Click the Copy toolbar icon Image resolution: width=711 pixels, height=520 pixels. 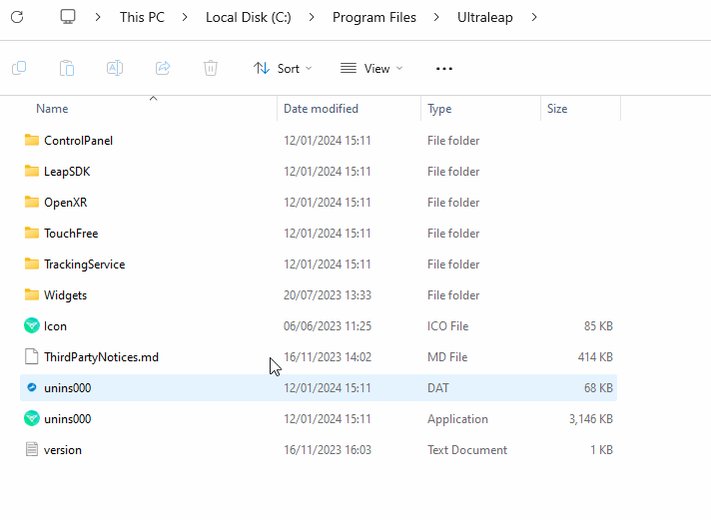(x=19, y=68)
